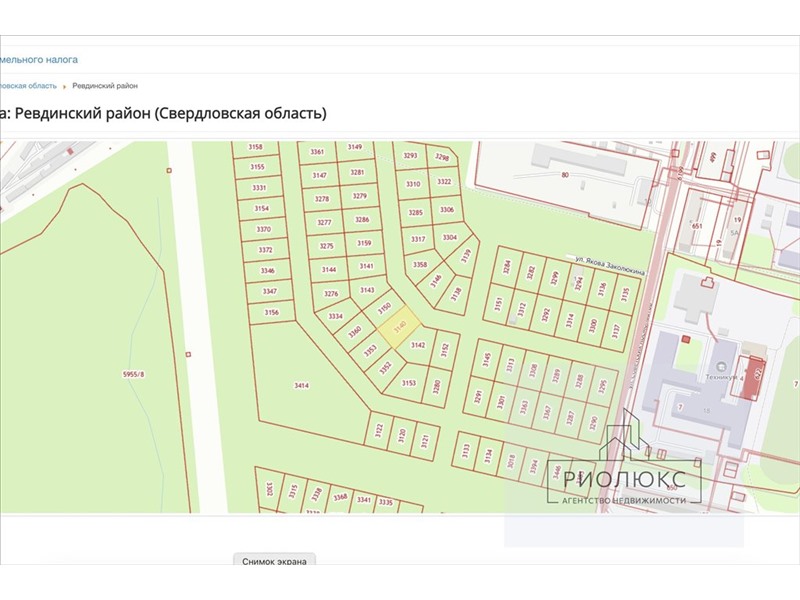Pick parcel 3358 on the map

tap(420, 265)
